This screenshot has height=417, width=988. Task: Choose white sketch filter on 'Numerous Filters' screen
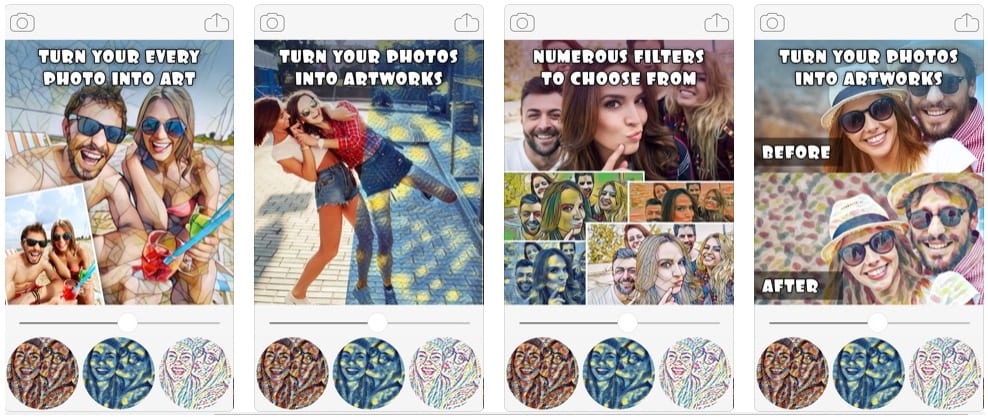(x=695, y=374)
